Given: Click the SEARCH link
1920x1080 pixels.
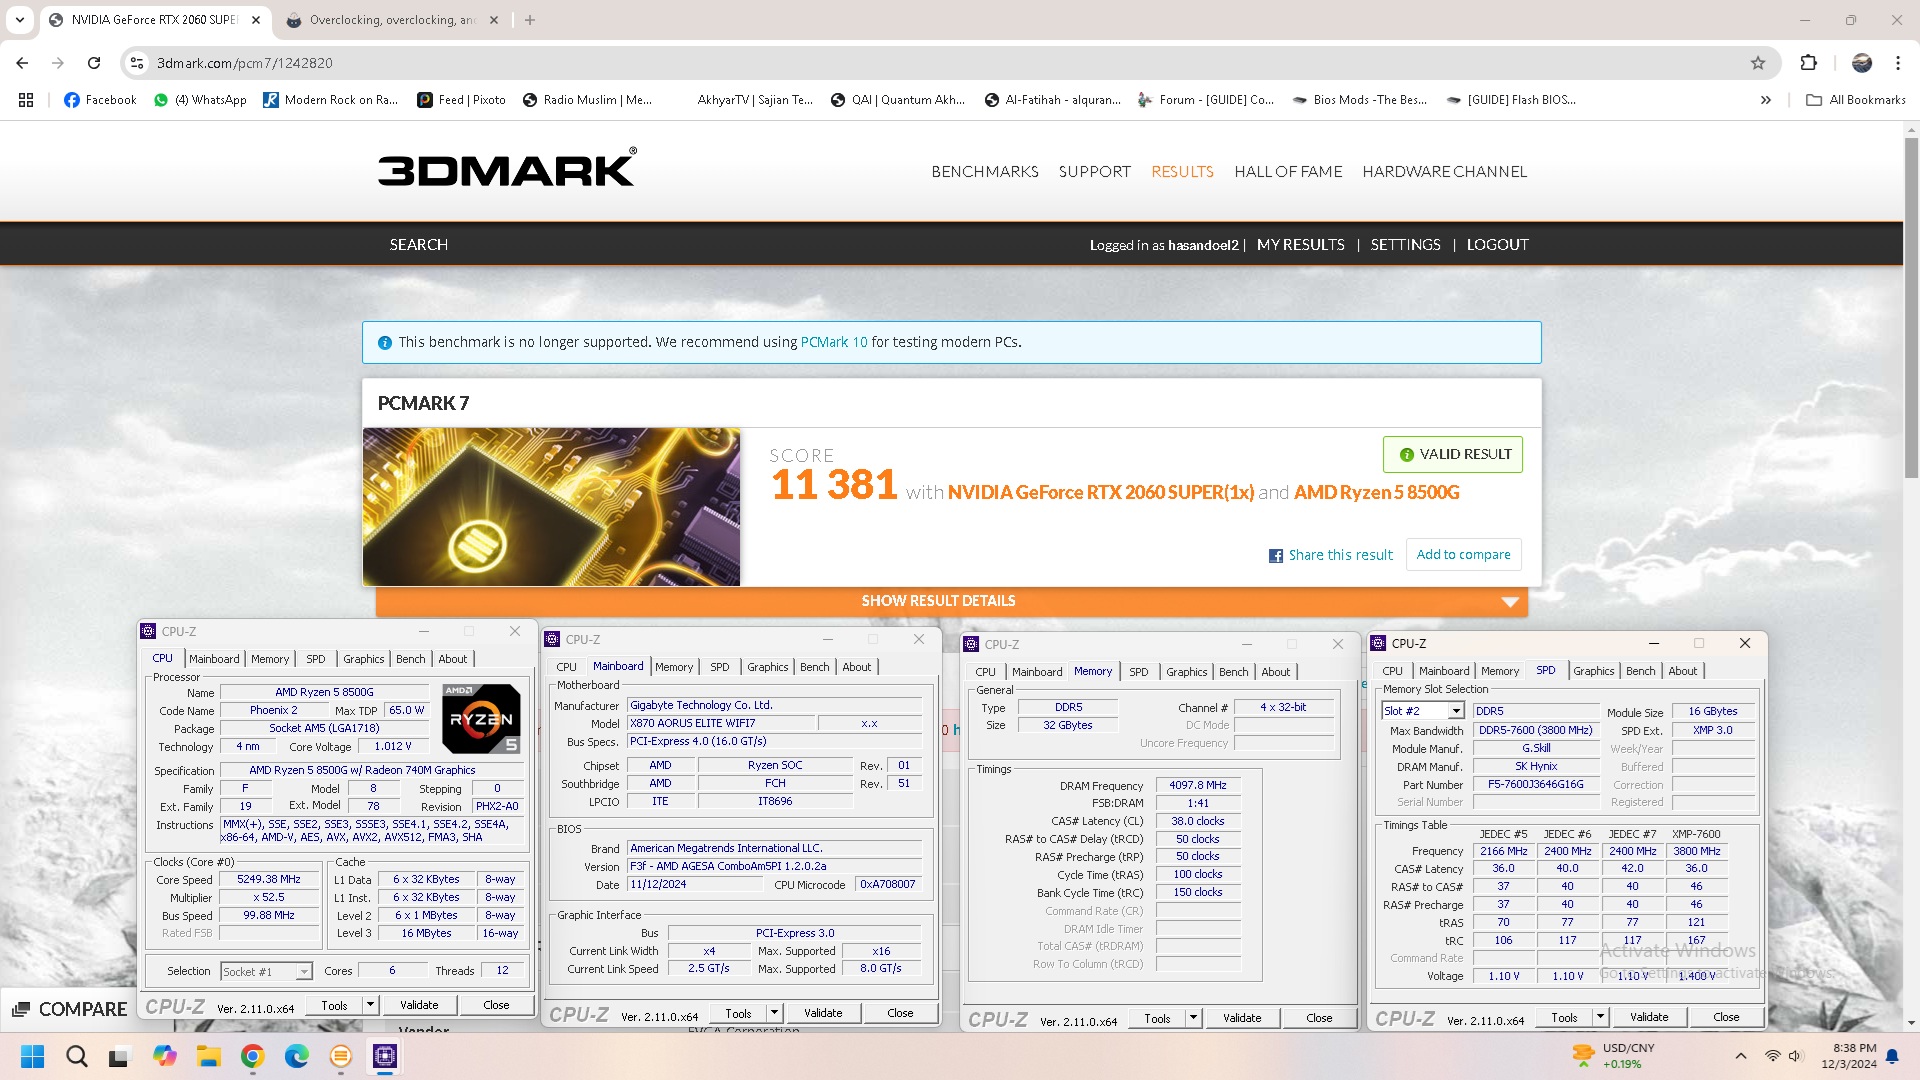Looking at the screenshot, I should [x=418, y=245].
